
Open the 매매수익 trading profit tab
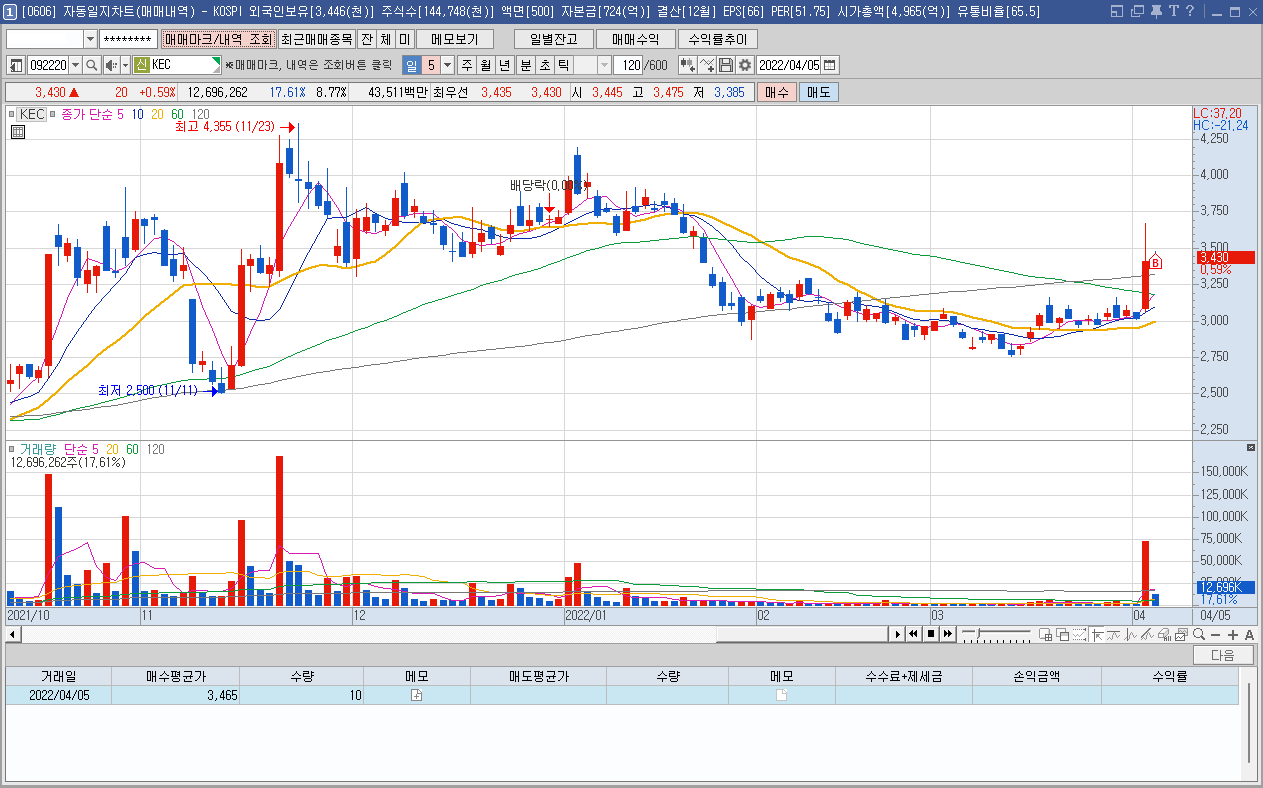(x=635, y=39)
